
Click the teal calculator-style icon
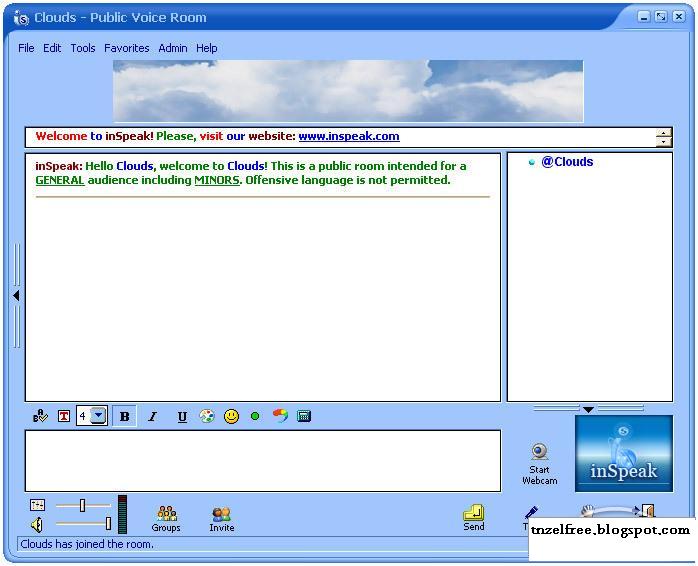point(304,416)
